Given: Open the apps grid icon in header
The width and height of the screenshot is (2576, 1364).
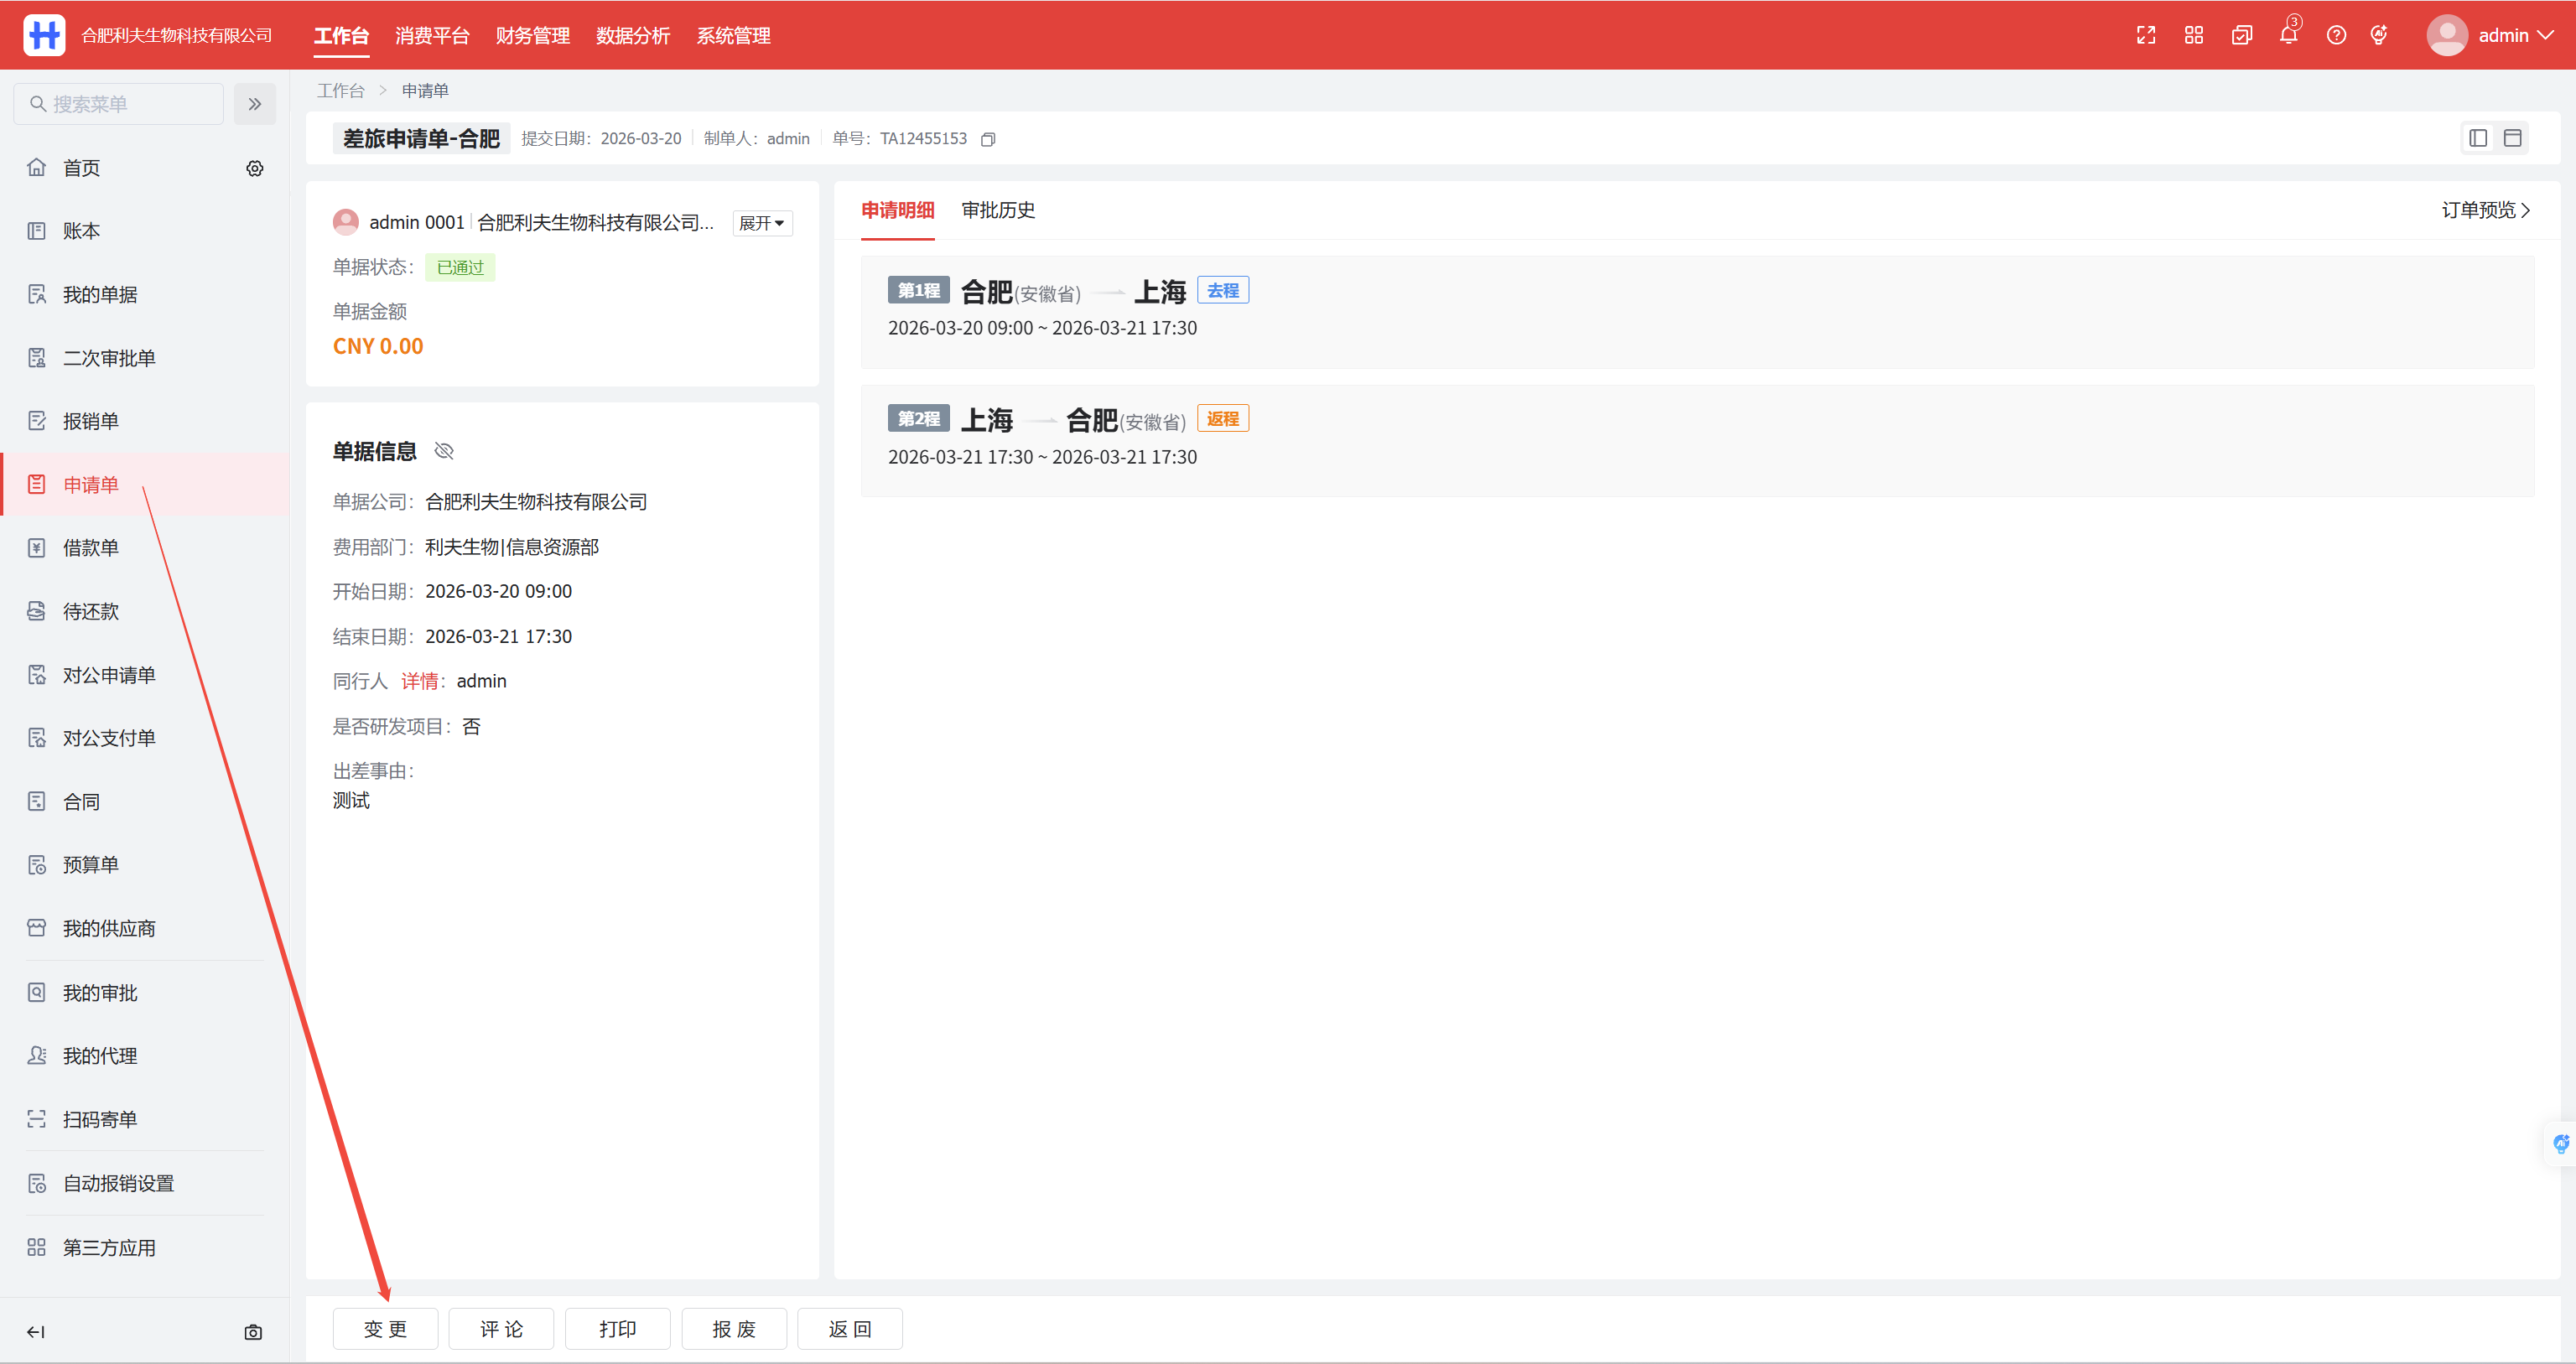Looking at the screenshot, I should 2194,35.
